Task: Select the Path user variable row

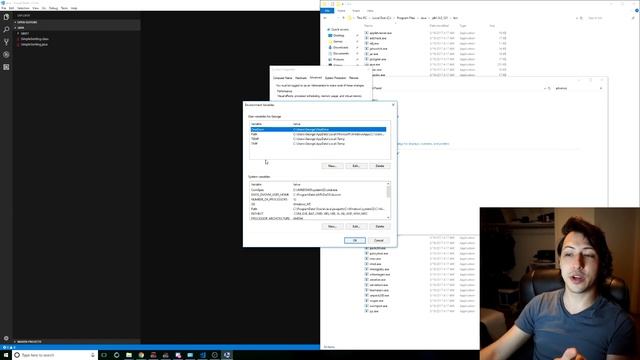Action: (318, 134)
